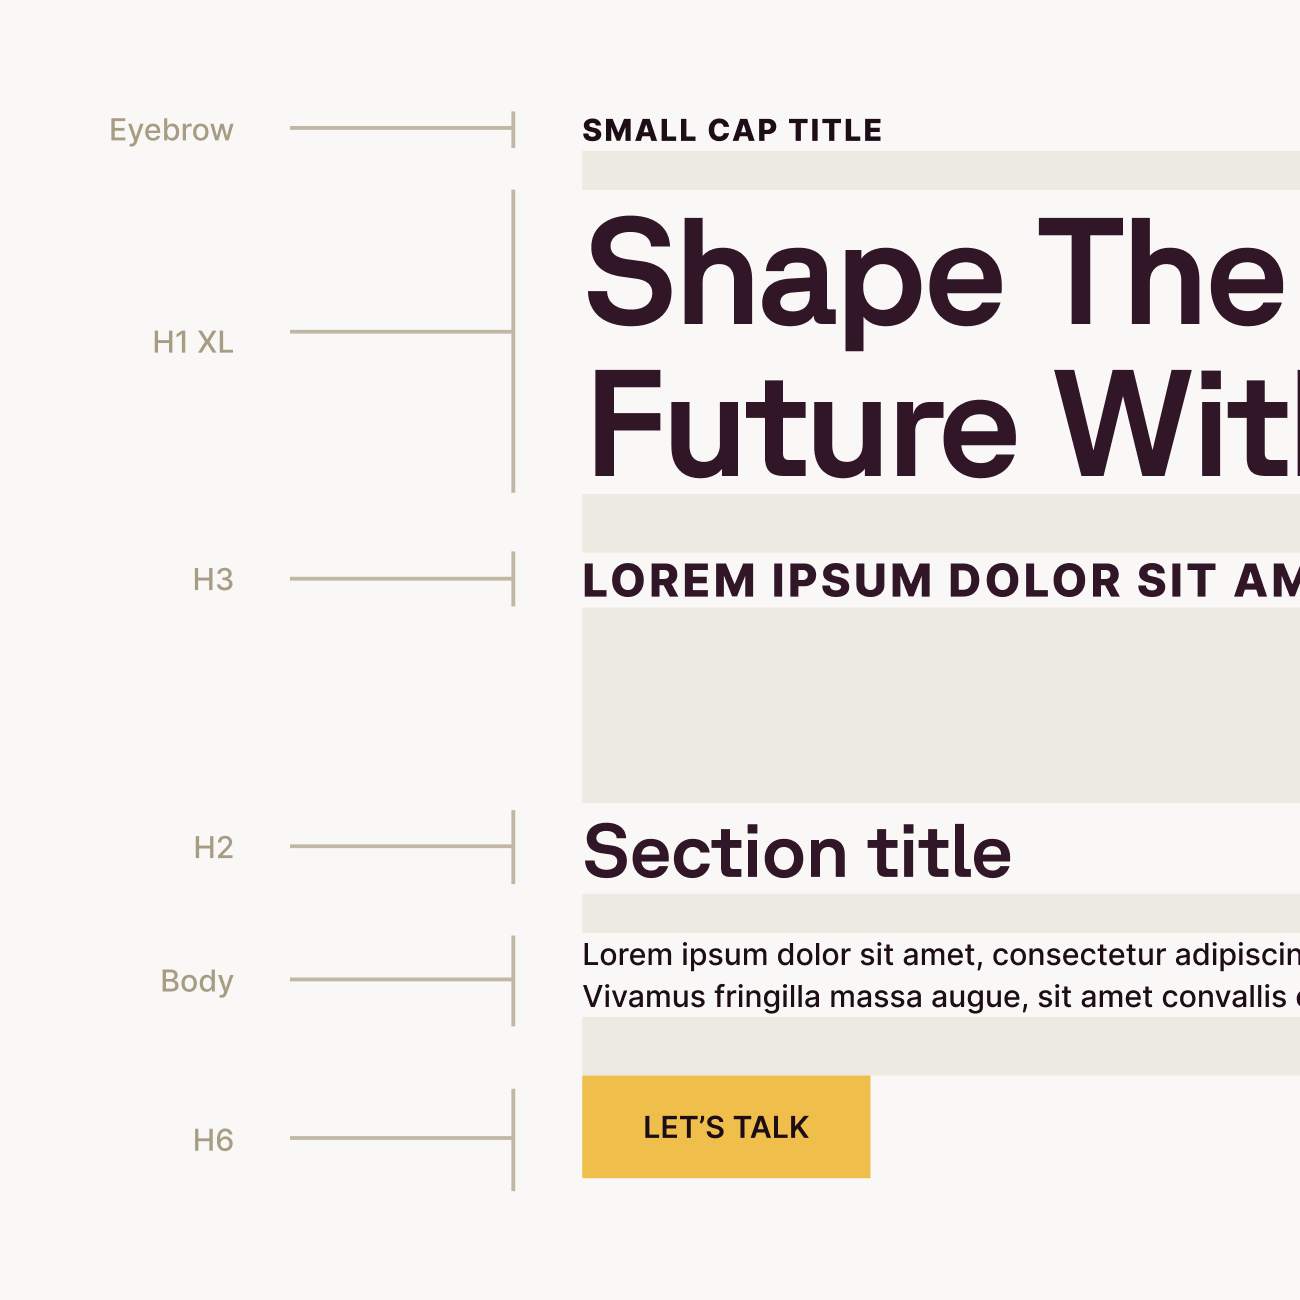Click the beige spacer above LET'S TALK button
The width and height of the screenshot is (1300, 1300).
(x=940, y=1047)
